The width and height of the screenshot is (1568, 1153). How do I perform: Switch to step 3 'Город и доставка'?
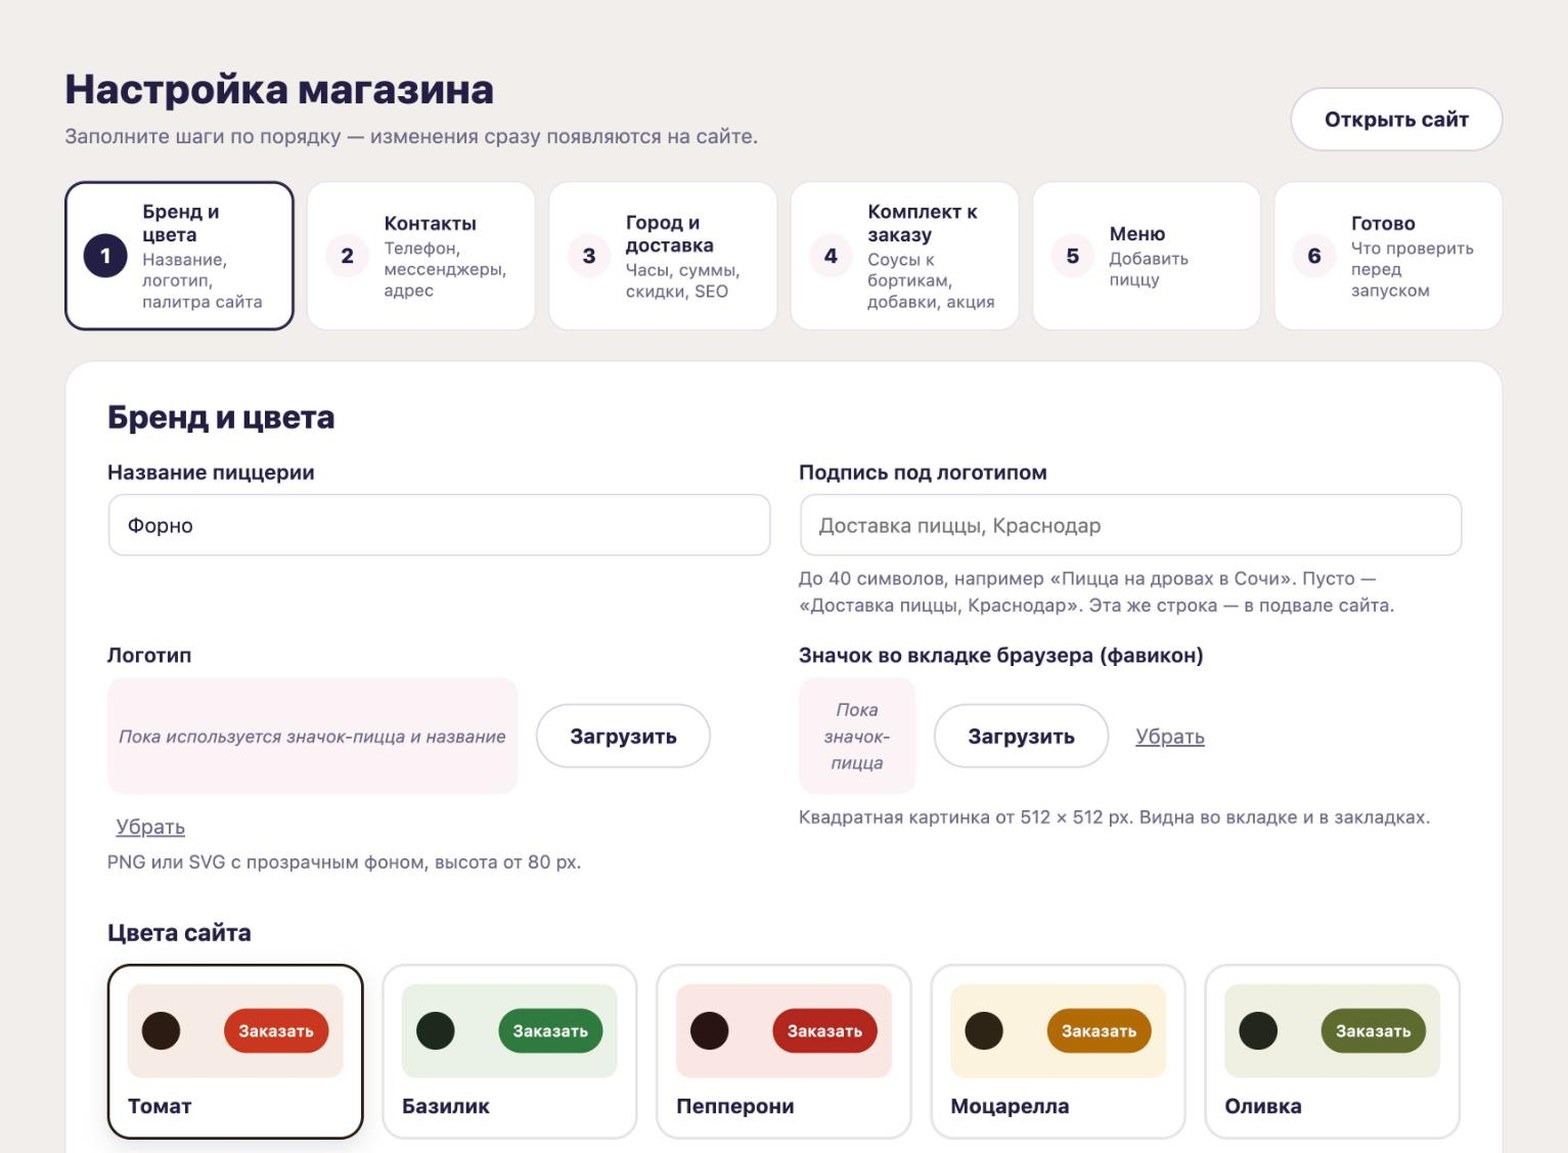click(663, 256)
